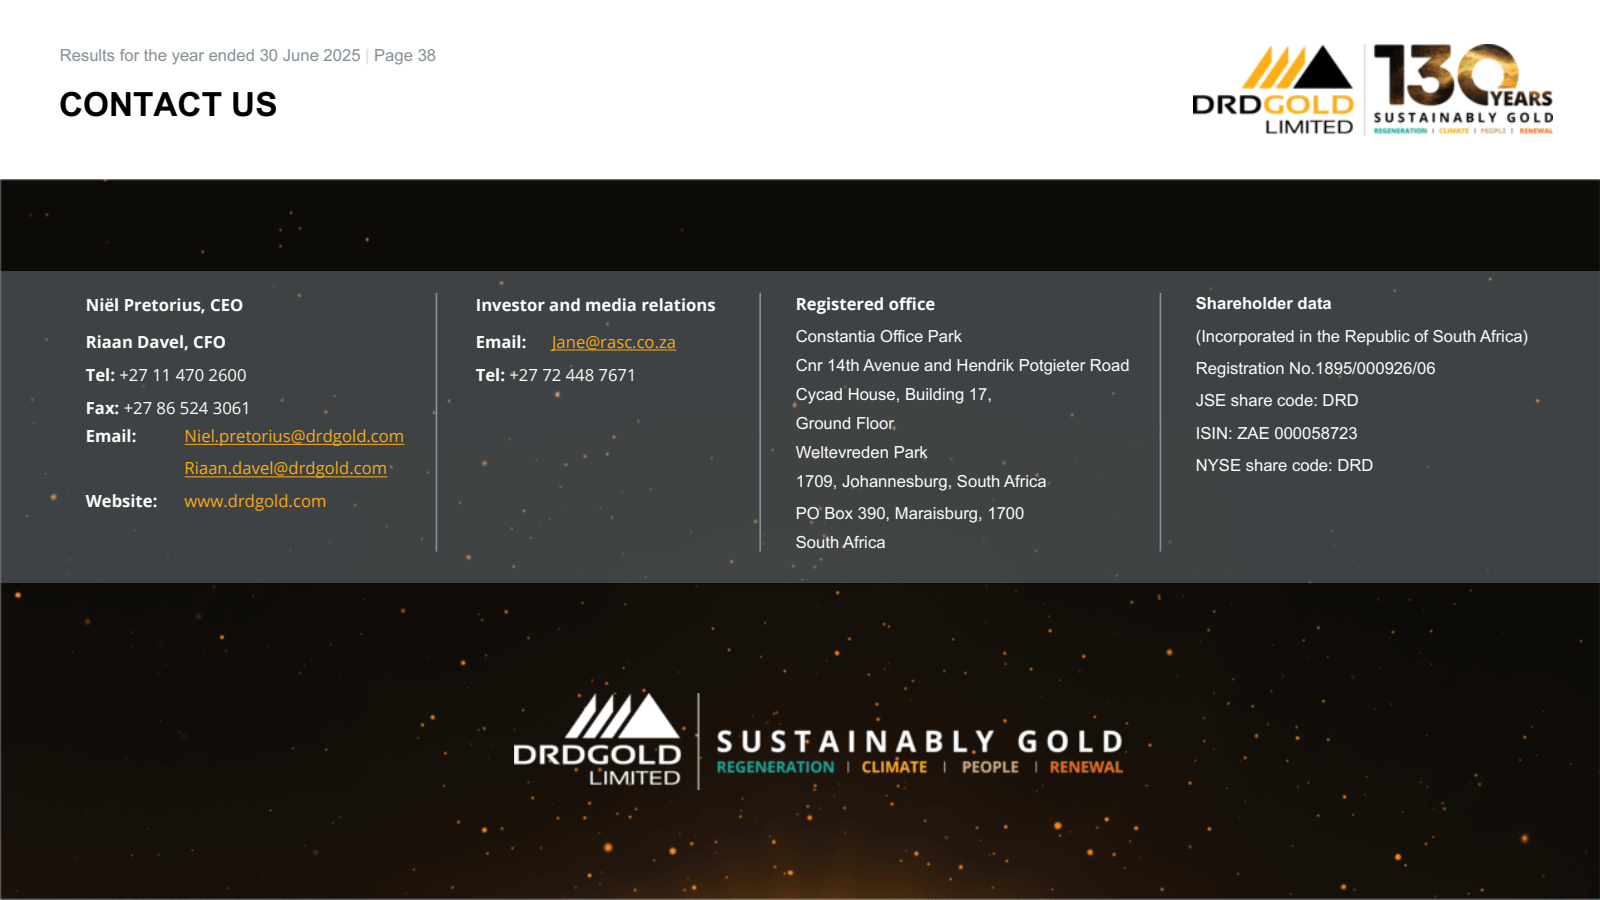1600x900 pixels.
Task: Click the 130 Years Sustainably Gold emblem
Action: point(1463,89)
